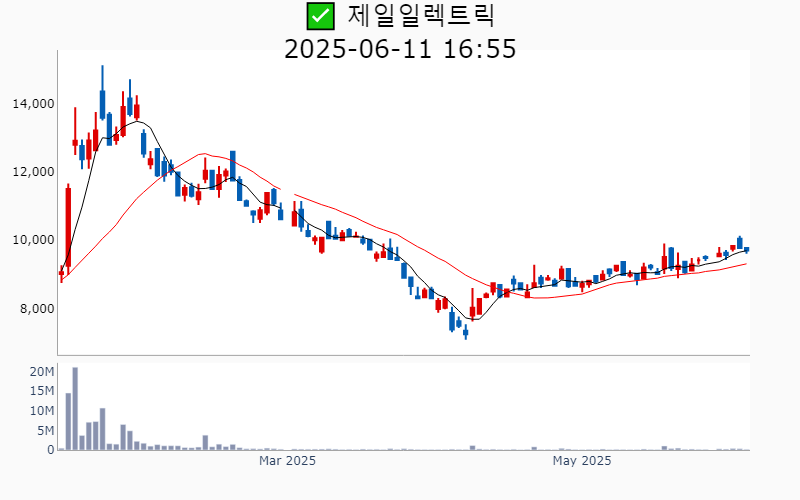
Task: Click the last blue candlestick at chart's right end
Action: click(746, 250)
